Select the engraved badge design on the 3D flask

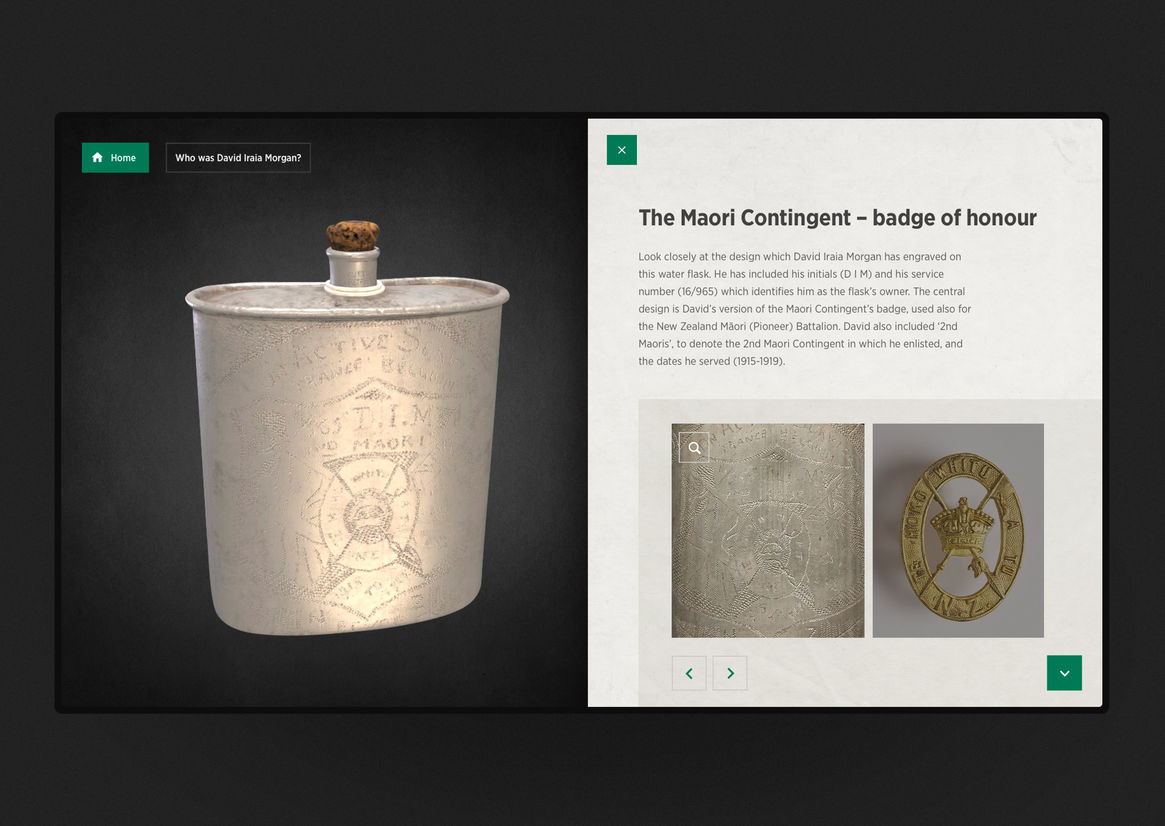point(366,513)
